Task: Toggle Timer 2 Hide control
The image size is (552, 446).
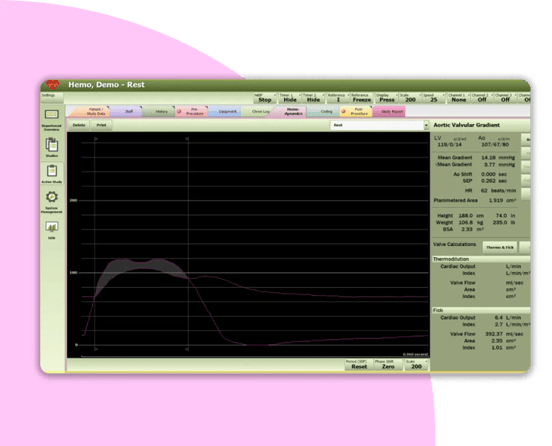Action: (x=313, y=98)
